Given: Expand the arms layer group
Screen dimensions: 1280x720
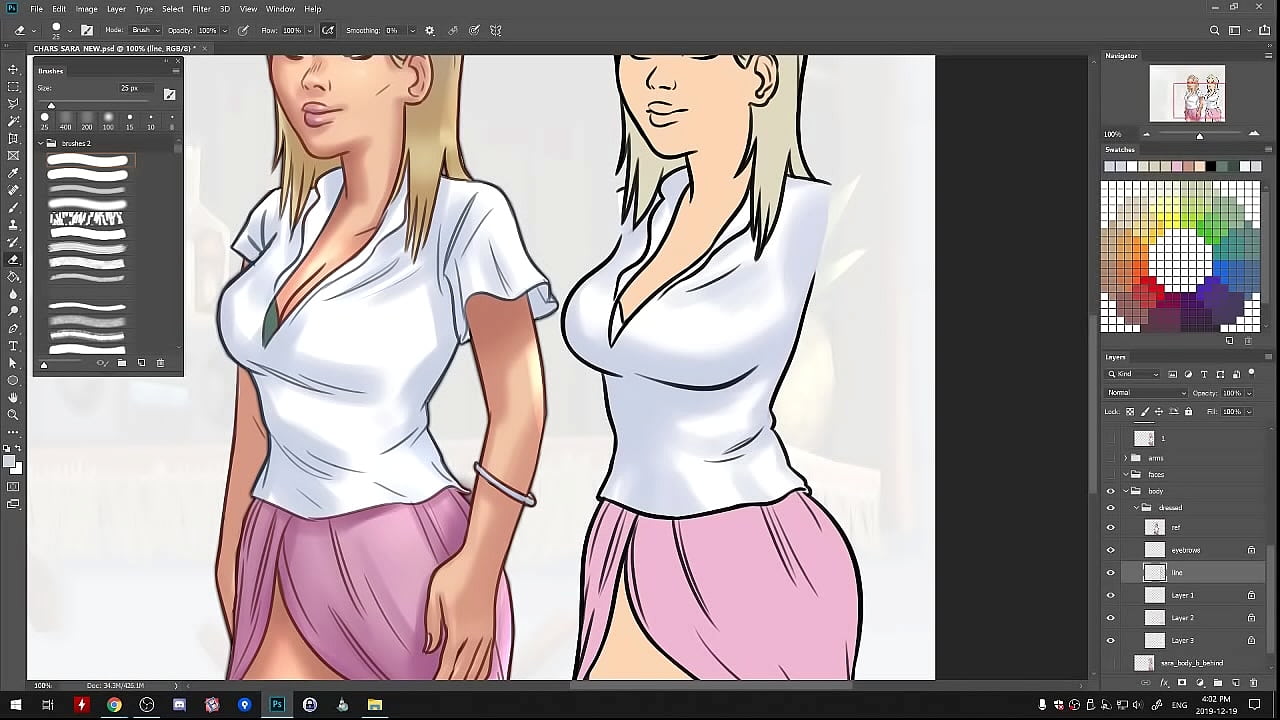Looking at the screenshot, I should click(x=1125, y=458).
